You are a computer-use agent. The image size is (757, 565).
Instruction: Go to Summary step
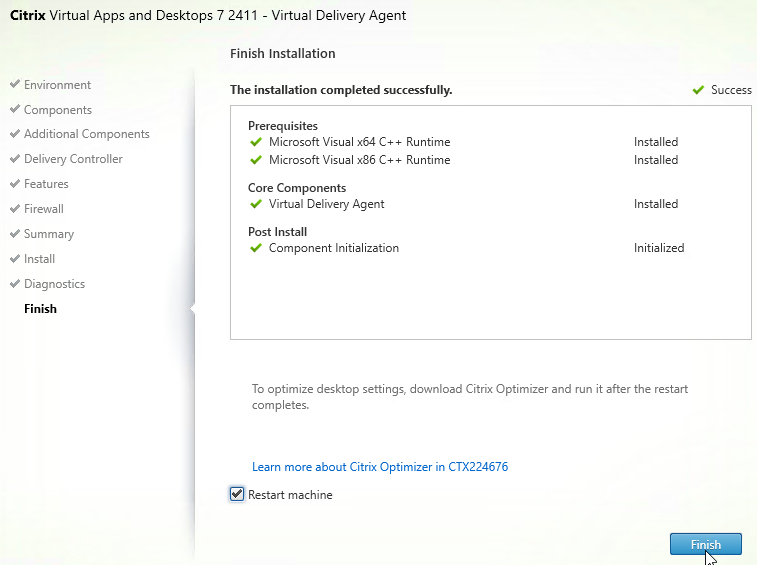49,234
